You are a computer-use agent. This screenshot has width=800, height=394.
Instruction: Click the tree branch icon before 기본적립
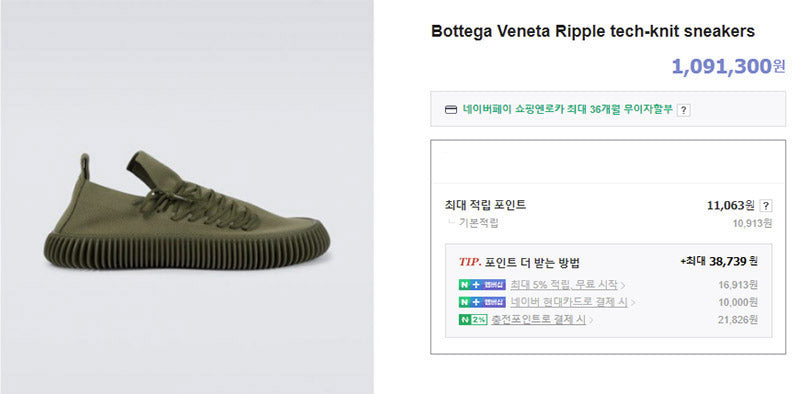coord(451,221)
